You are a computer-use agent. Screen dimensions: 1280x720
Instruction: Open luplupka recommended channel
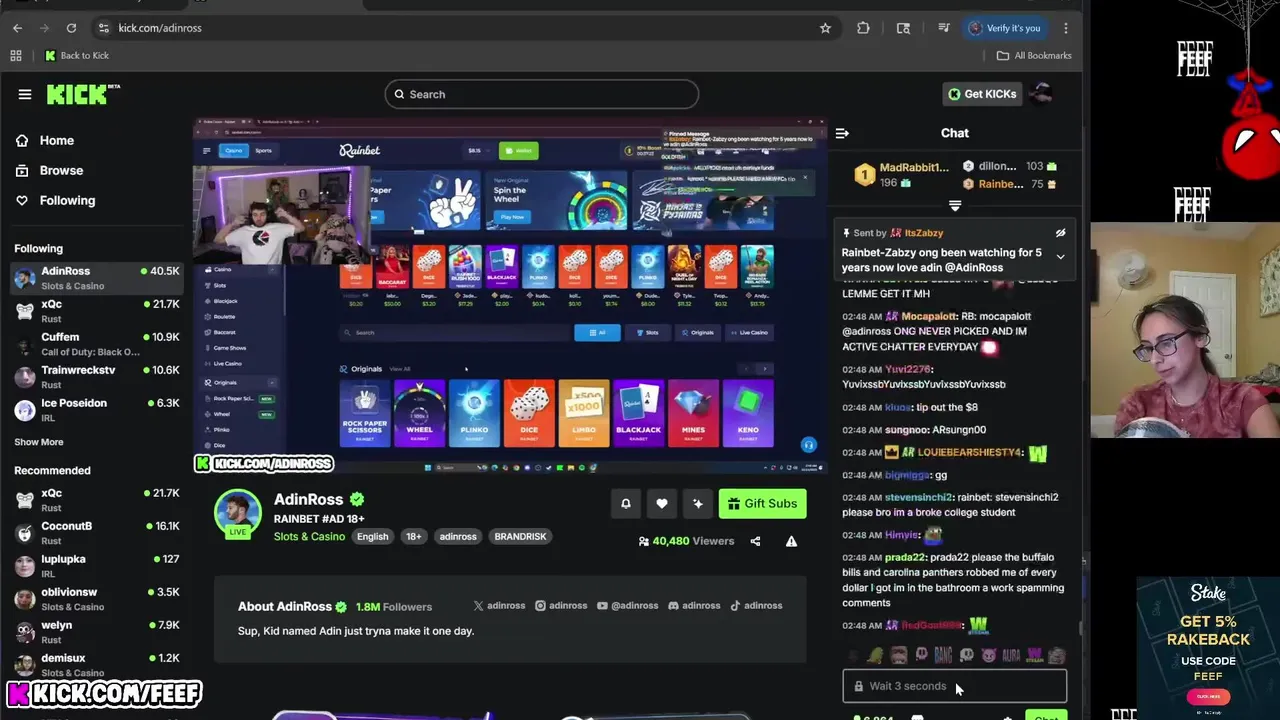point(97,566)
